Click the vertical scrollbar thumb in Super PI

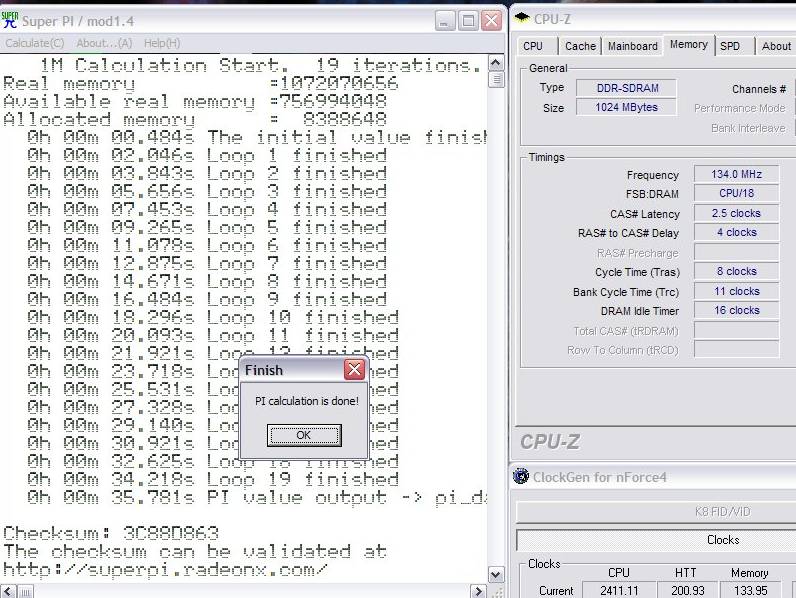coord(496,80)
